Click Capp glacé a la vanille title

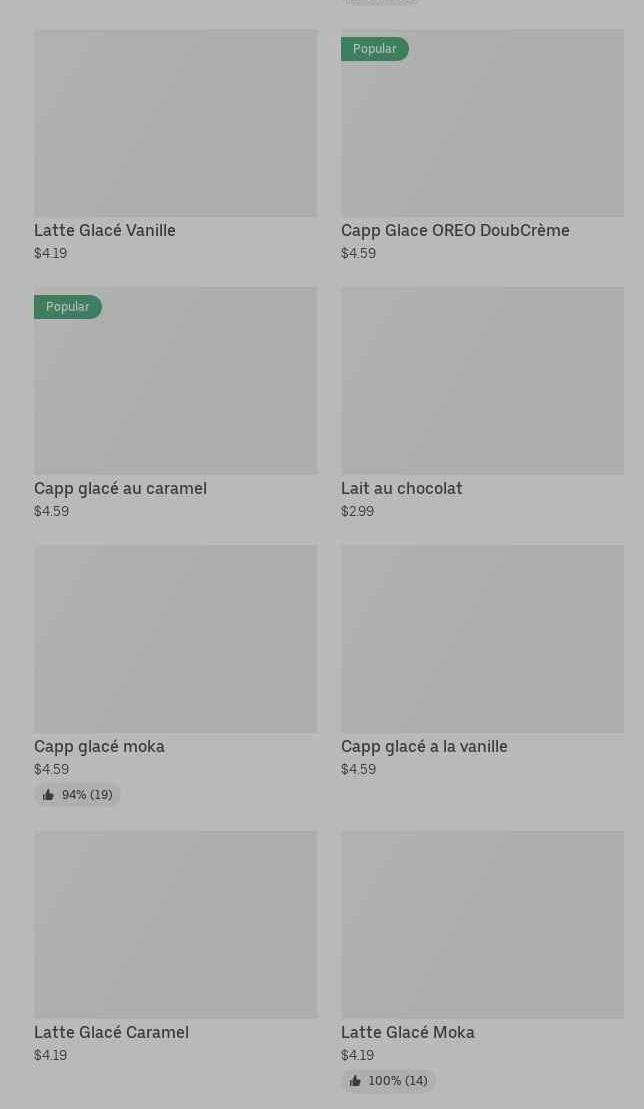424,746
